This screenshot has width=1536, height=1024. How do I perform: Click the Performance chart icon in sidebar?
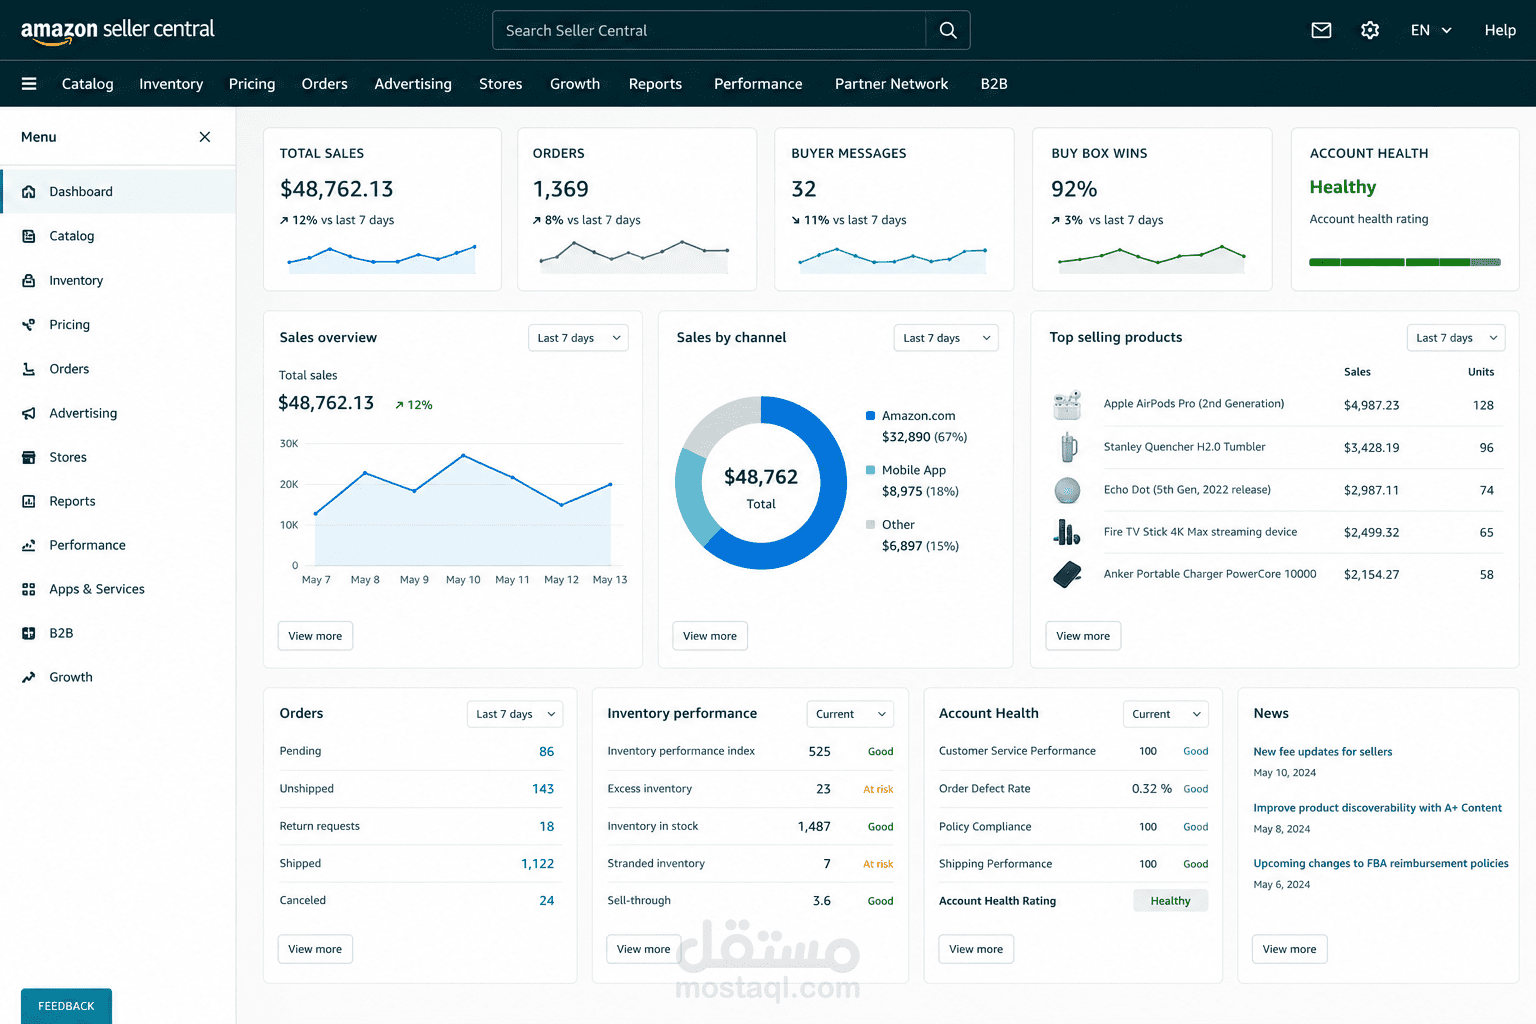click(29, 545)
